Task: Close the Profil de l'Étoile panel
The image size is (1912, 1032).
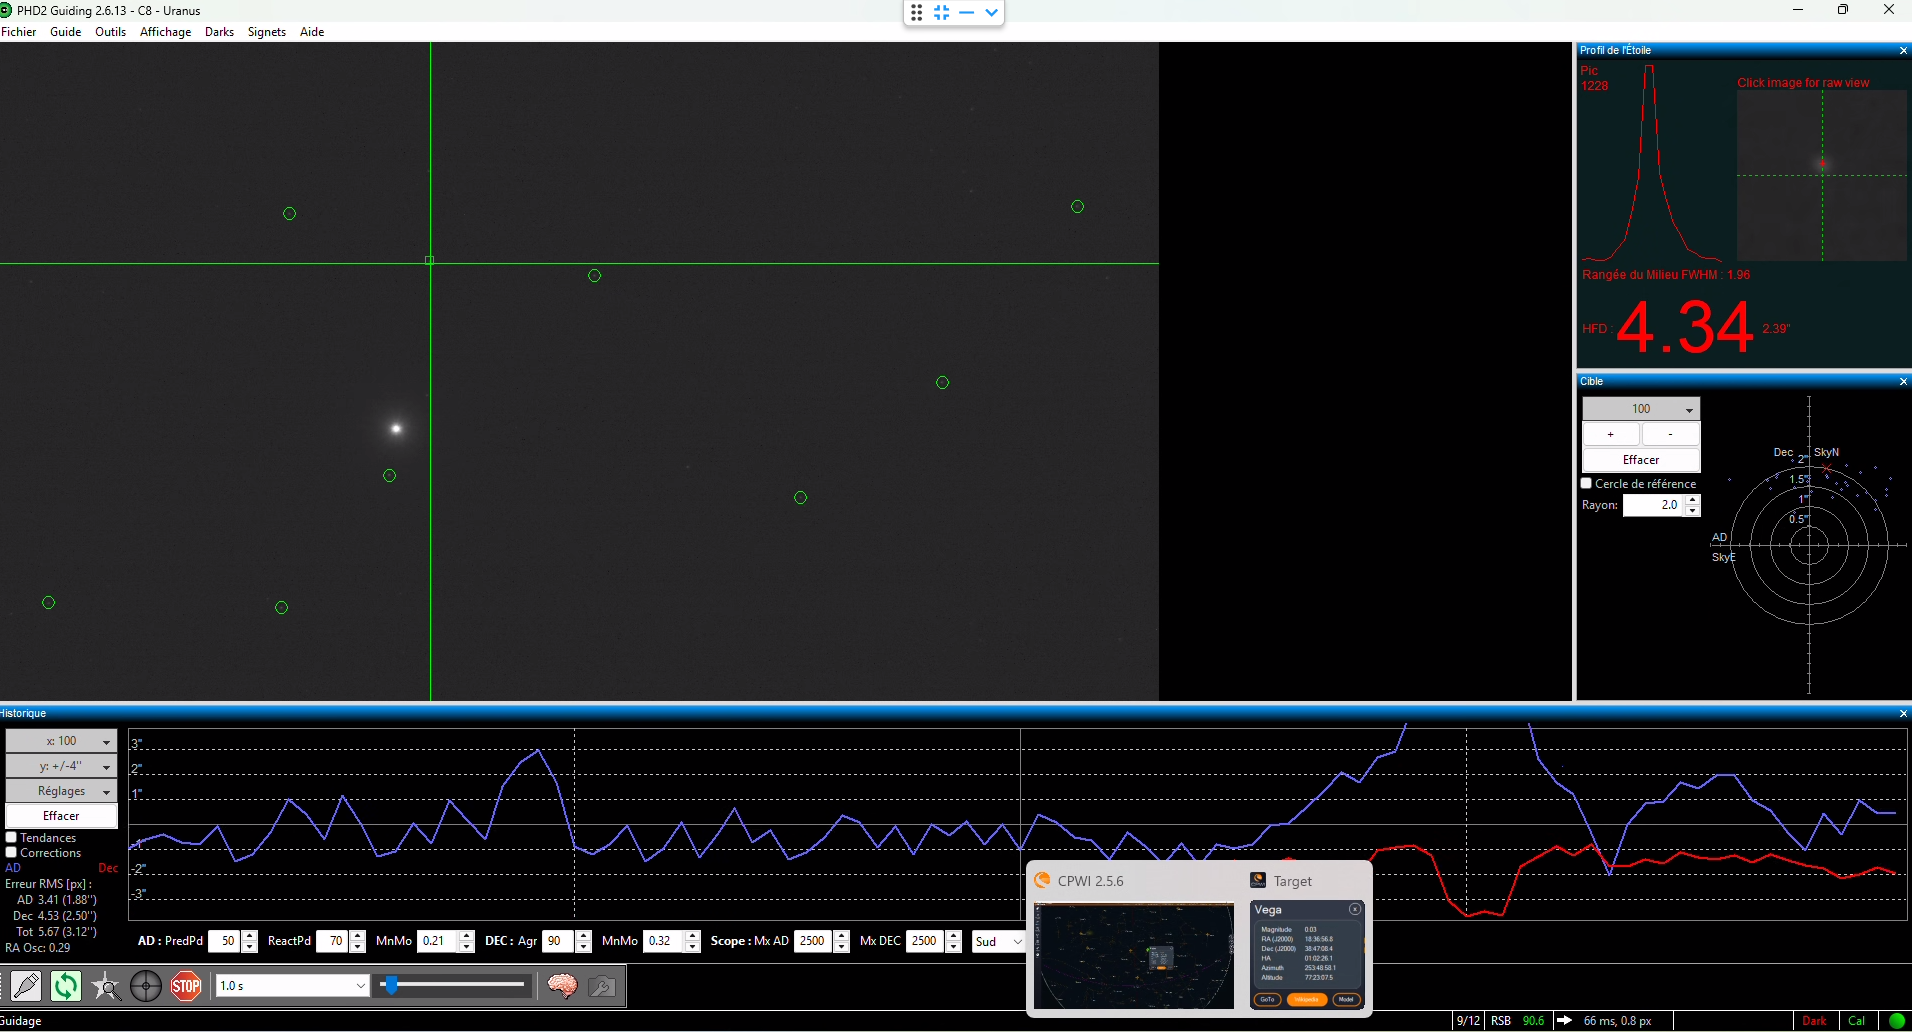Action: coord(1903,50)
